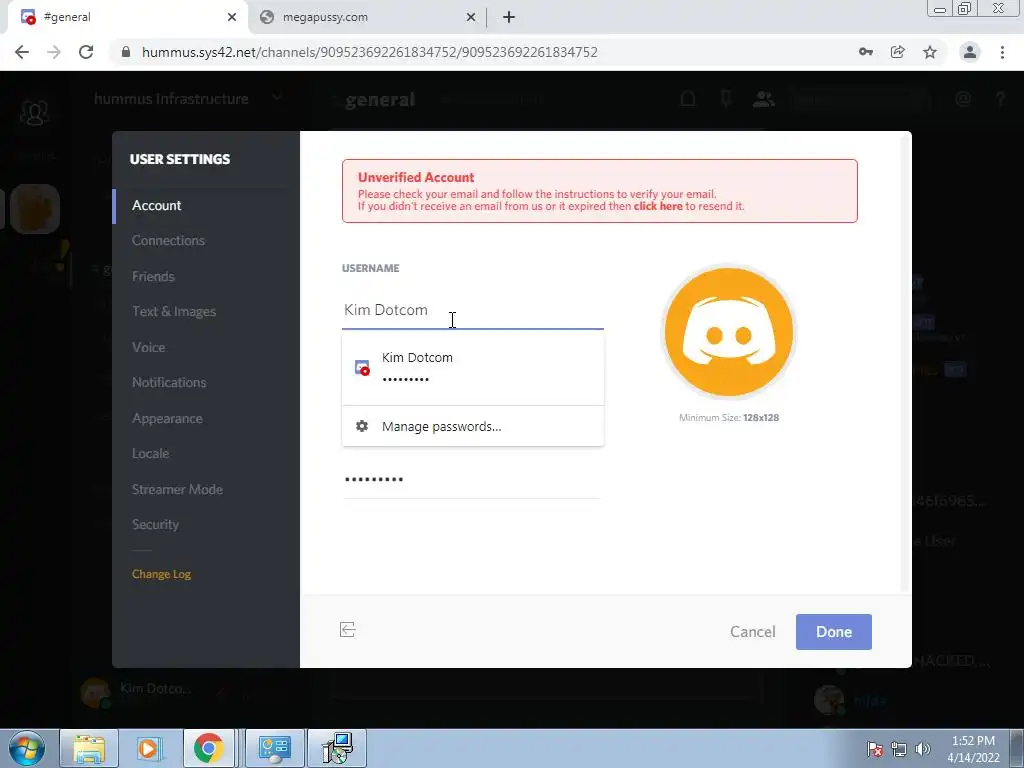The image size is (1024, 768).
Task: Open Connections settings section
Action: tap(168, 240)
